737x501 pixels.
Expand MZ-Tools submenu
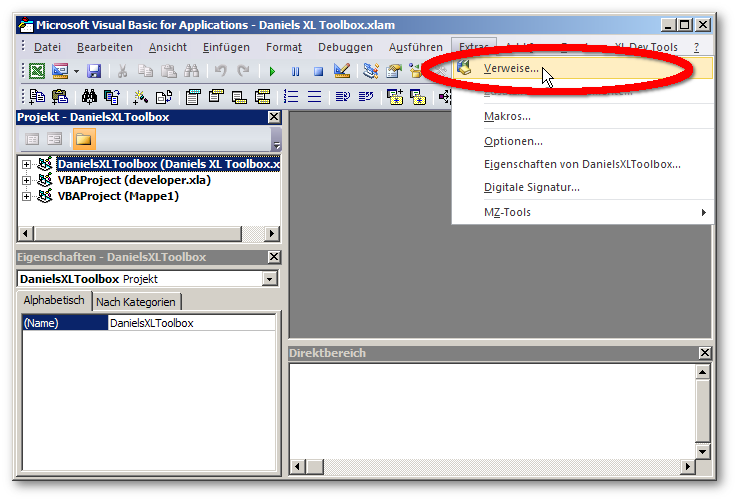tap(582, 212)
